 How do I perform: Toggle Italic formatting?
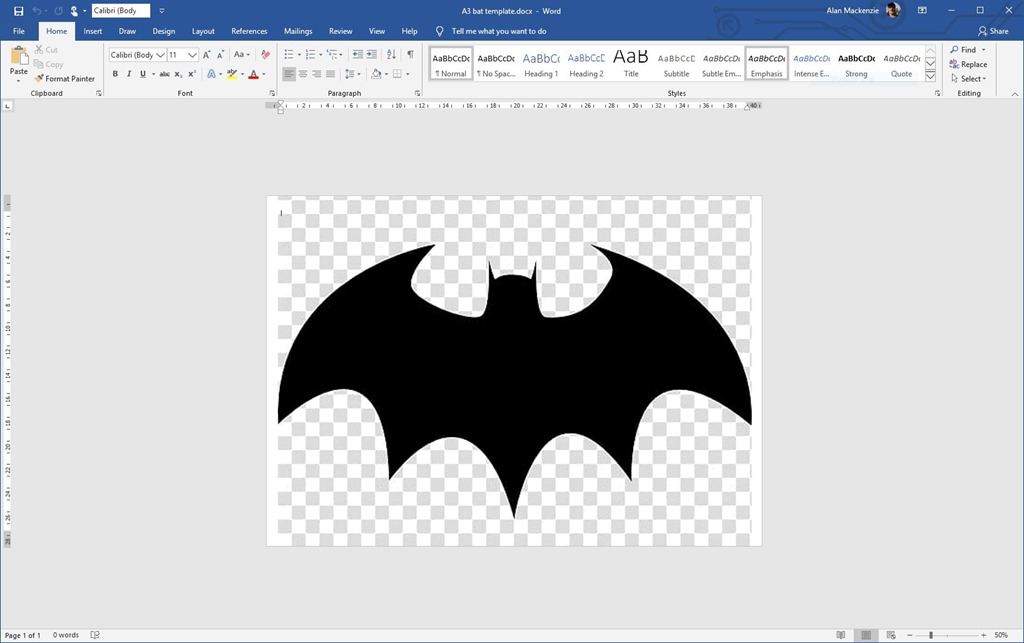point(128,74)
